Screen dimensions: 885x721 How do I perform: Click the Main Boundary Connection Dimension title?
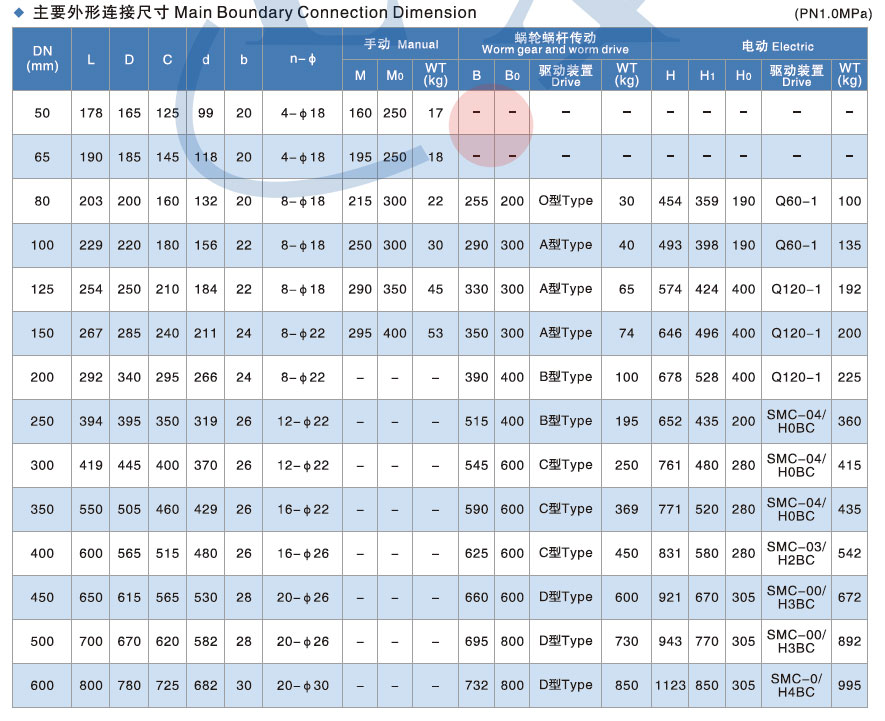tap(325, 12)
